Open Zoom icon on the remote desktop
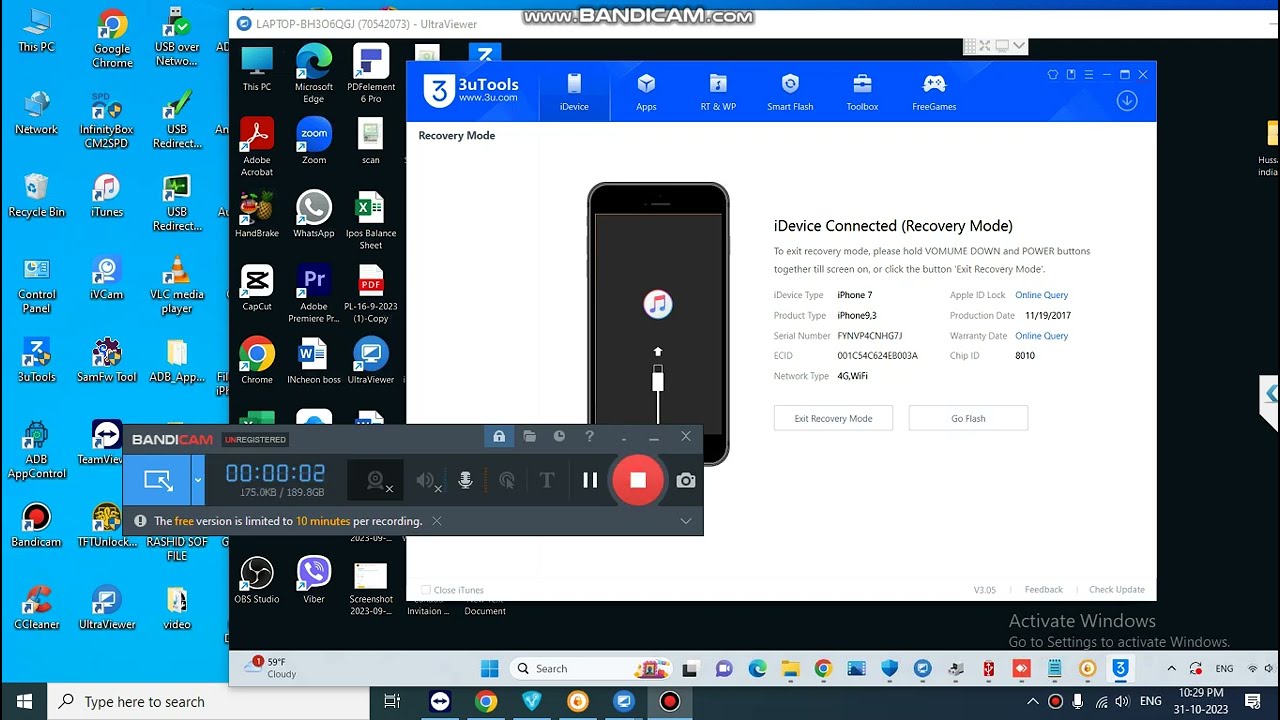The height and width of the screenshot is (720, 1280). [314, 141]
